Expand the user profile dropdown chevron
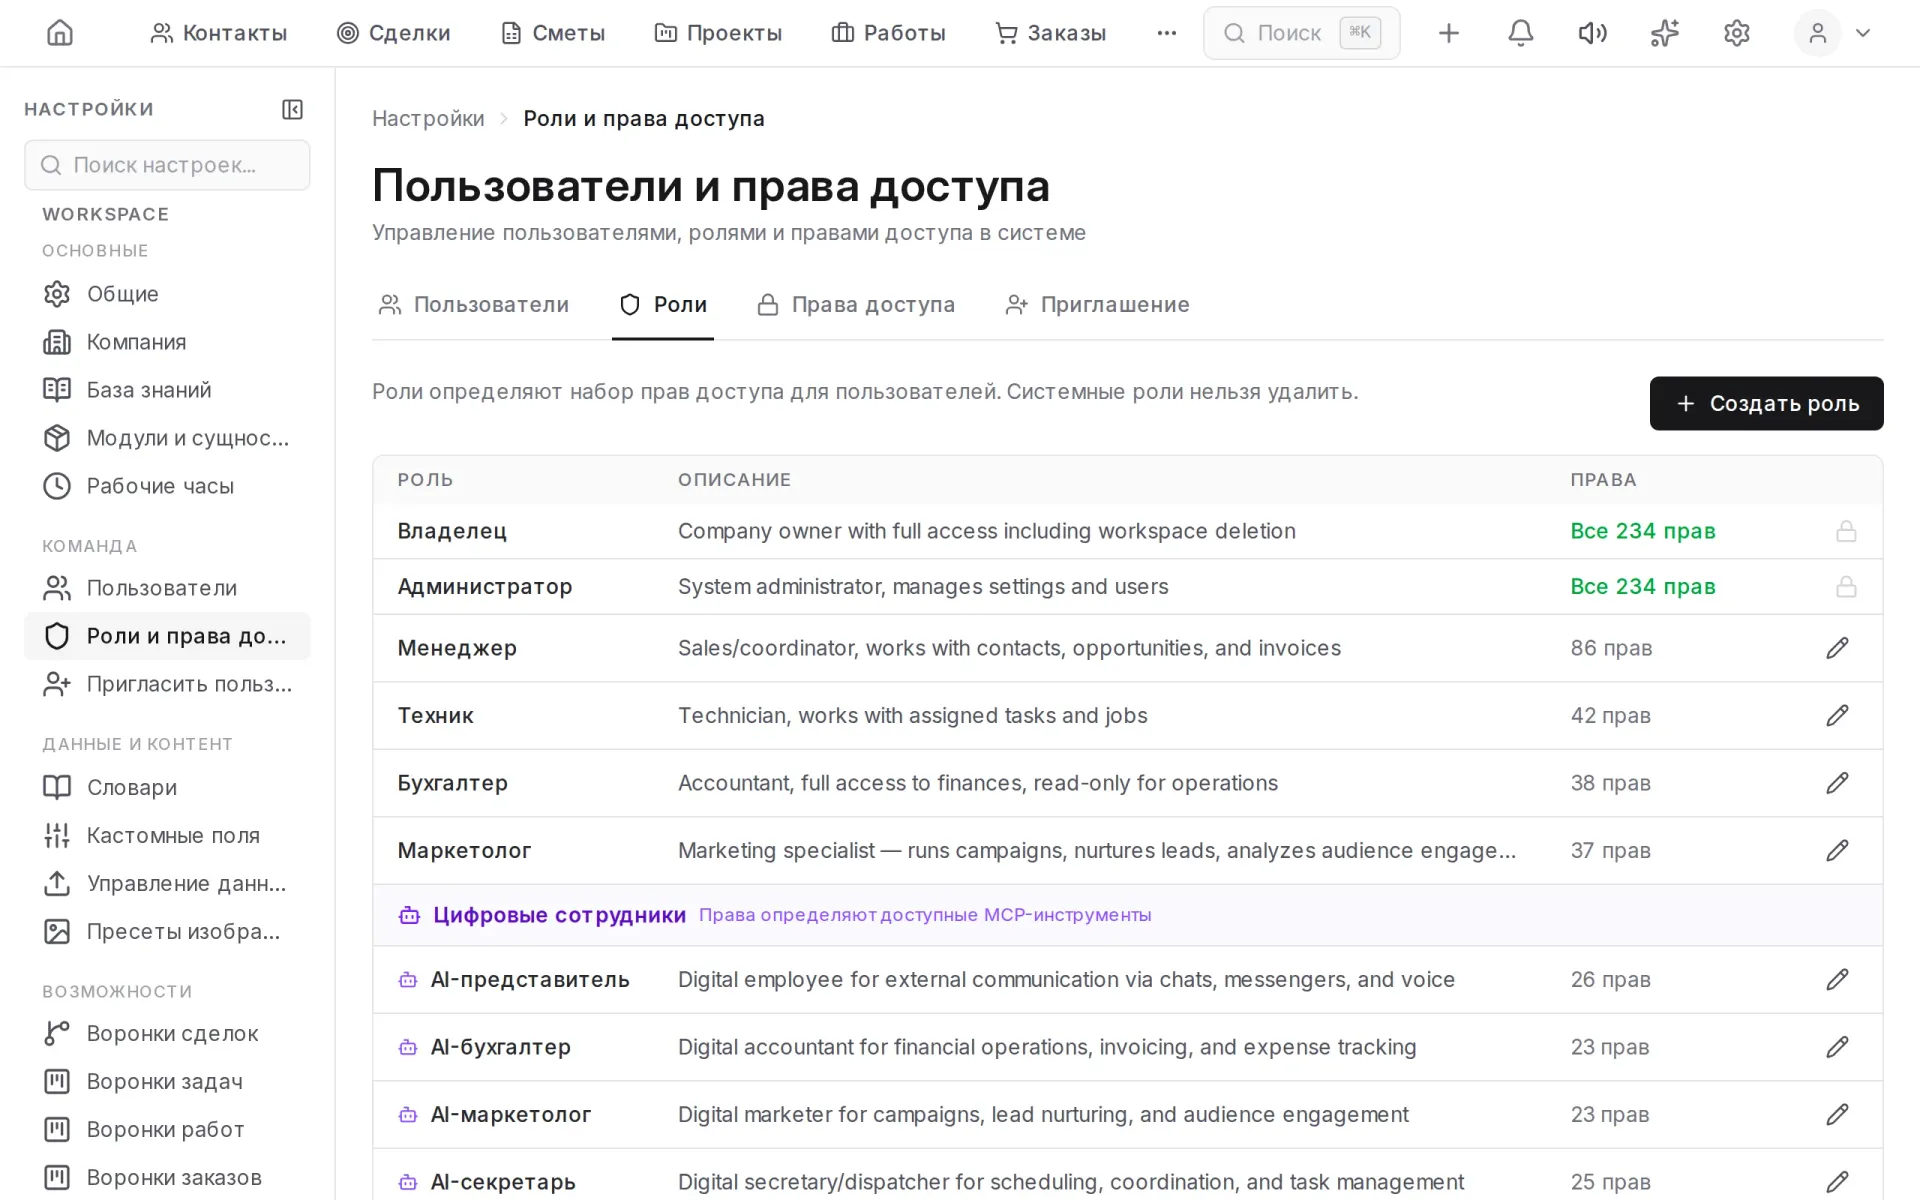The width and height of the screenshot is (1920, 1200). pos(1863,33)
